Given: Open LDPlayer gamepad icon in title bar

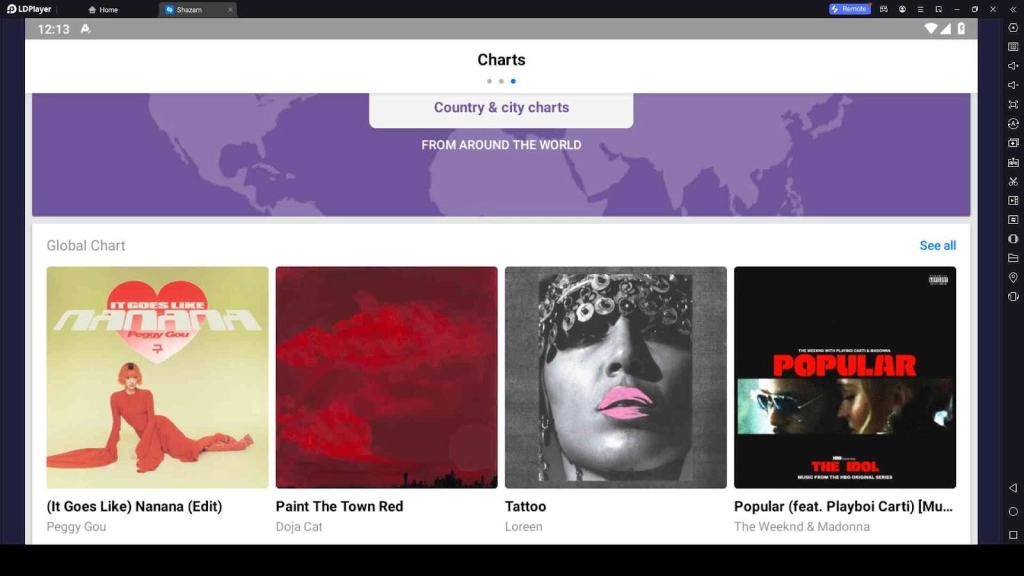Looking at the screenshot, I should coord(884,9).
